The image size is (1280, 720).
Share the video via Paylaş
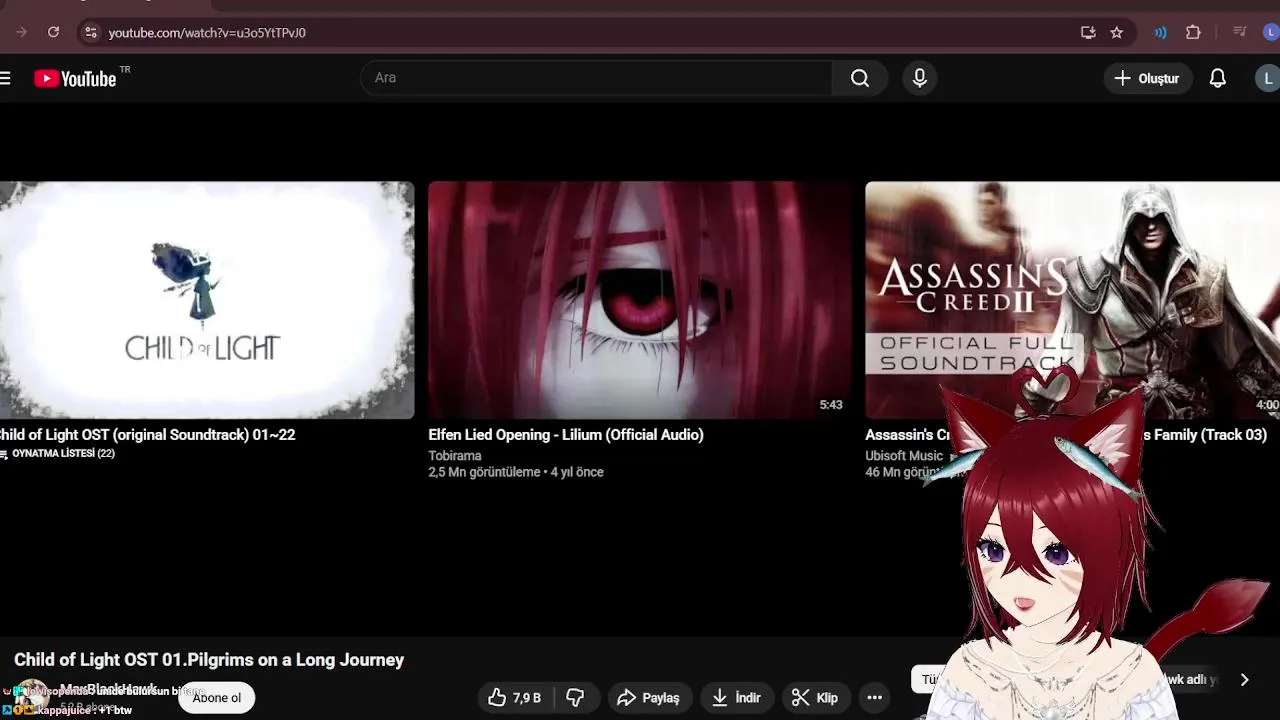[648, 698]
